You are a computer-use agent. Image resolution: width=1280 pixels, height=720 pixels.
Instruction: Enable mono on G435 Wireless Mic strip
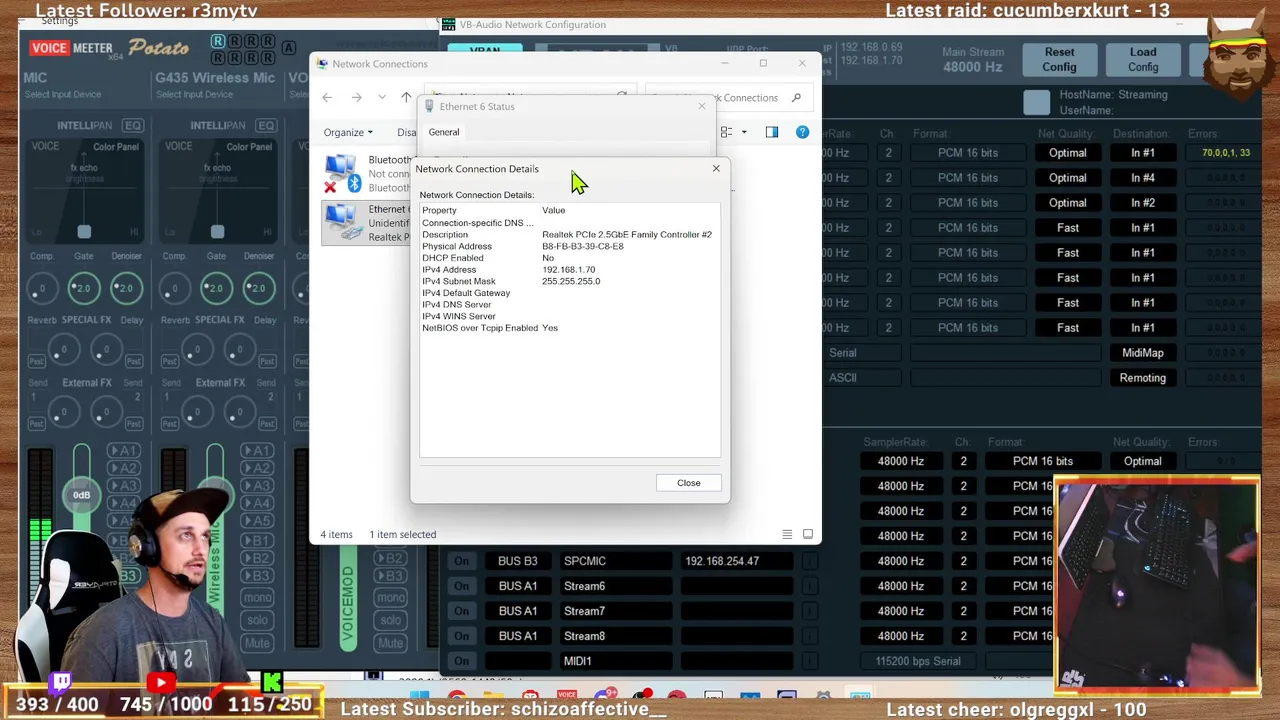coord(256,598)
